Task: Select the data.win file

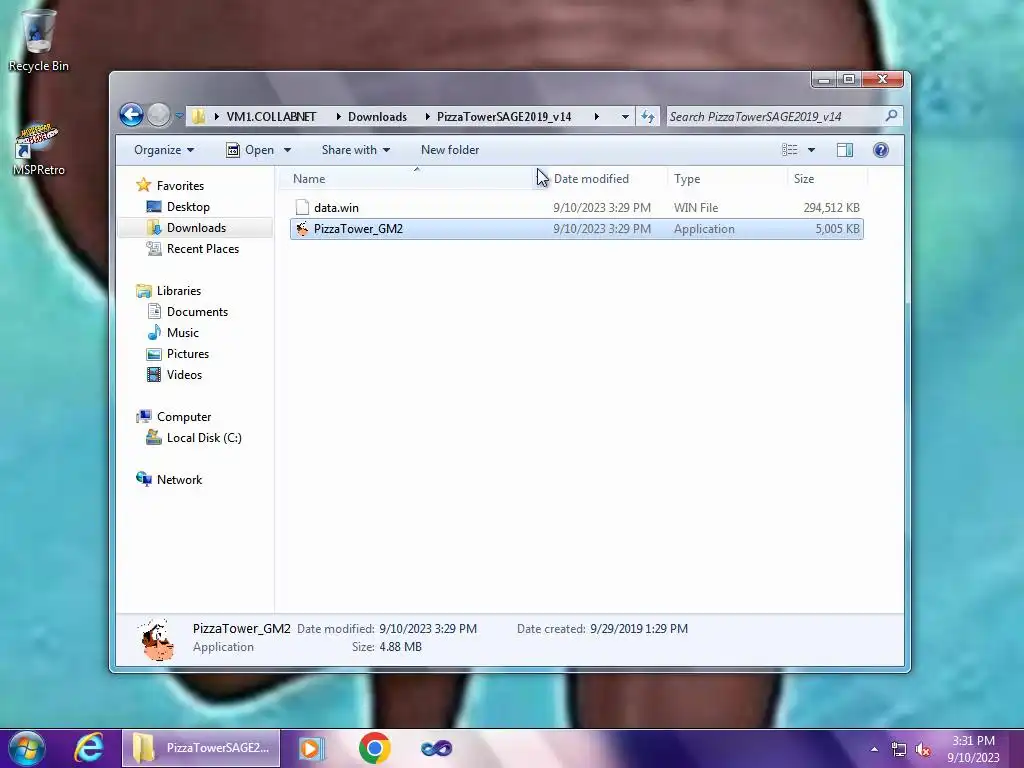Action: [x=577, y=208]
